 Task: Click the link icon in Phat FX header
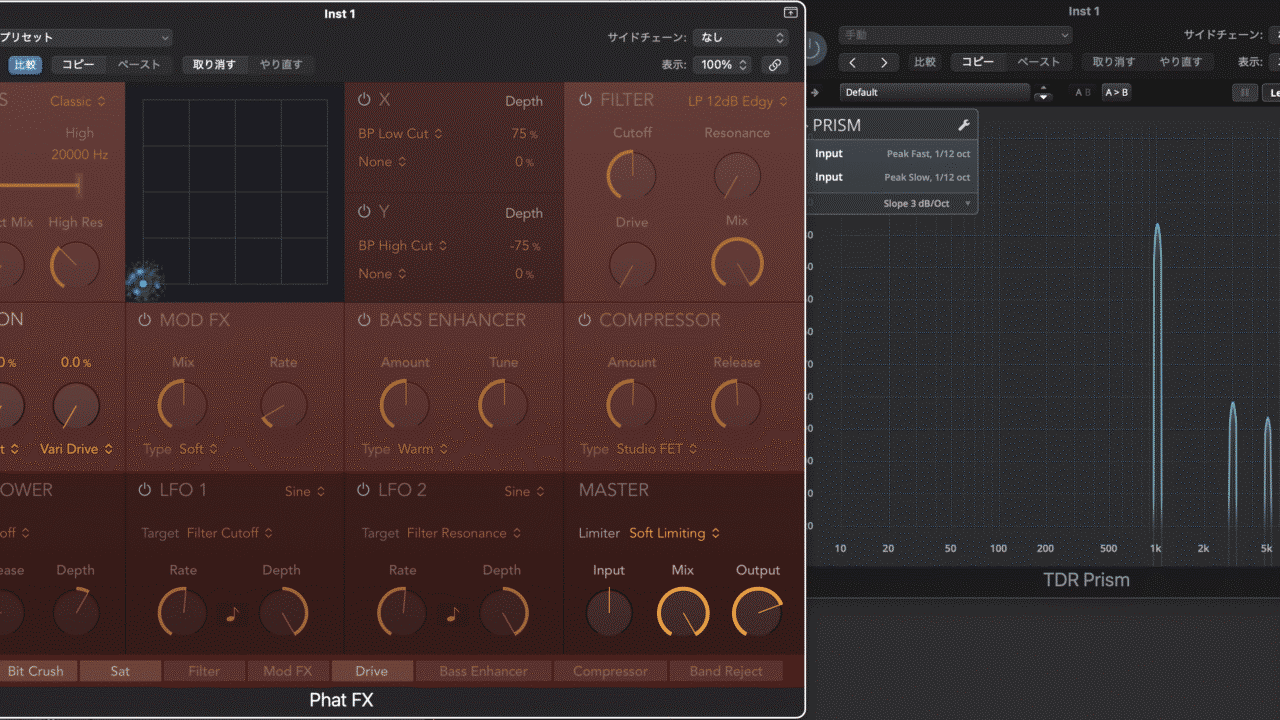click(774, 65)
